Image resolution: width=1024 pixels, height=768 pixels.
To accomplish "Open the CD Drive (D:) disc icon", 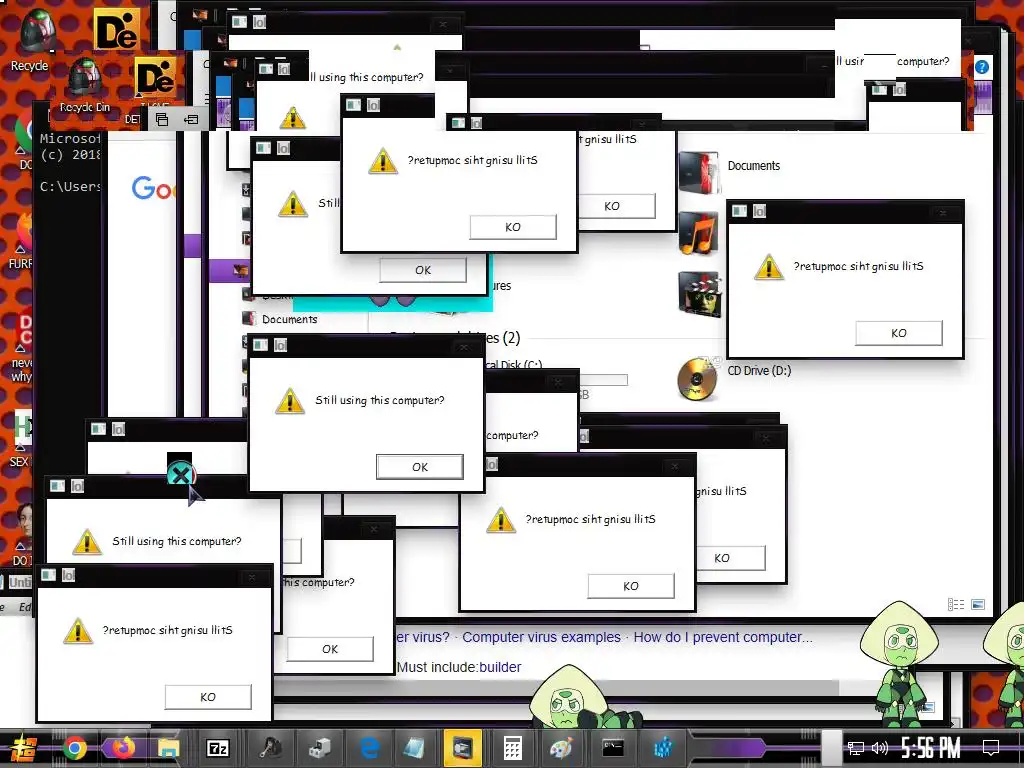I will pos(697,378).
